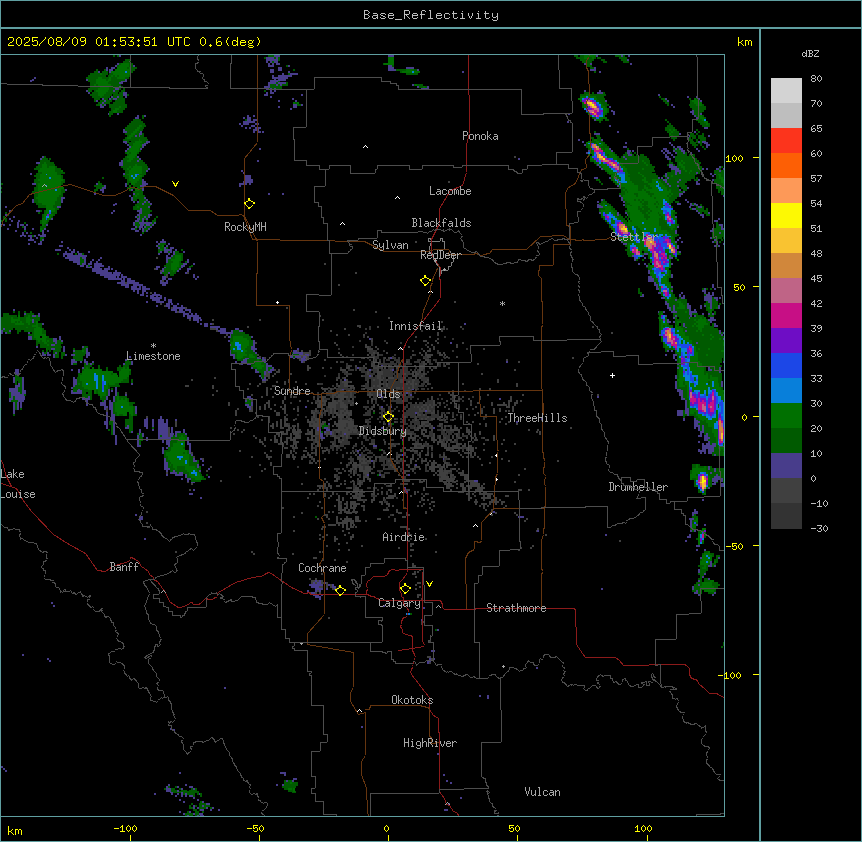Click the asterisk marker east of Innisfail
The height and width of the screenshot is (842, 862).
[502, 303]
